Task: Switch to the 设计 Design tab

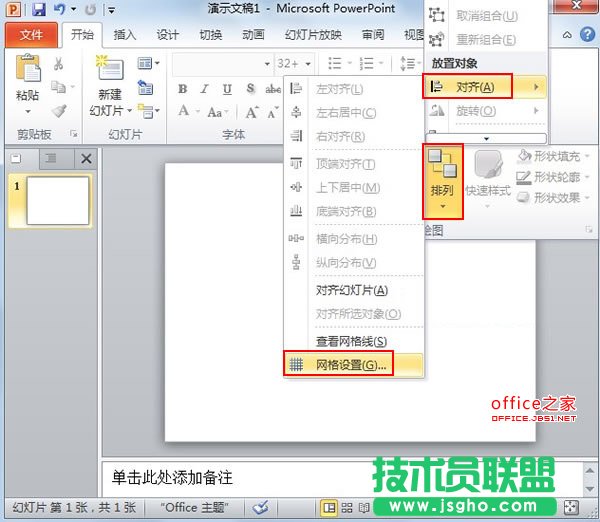Action: [x=168, y=35]
